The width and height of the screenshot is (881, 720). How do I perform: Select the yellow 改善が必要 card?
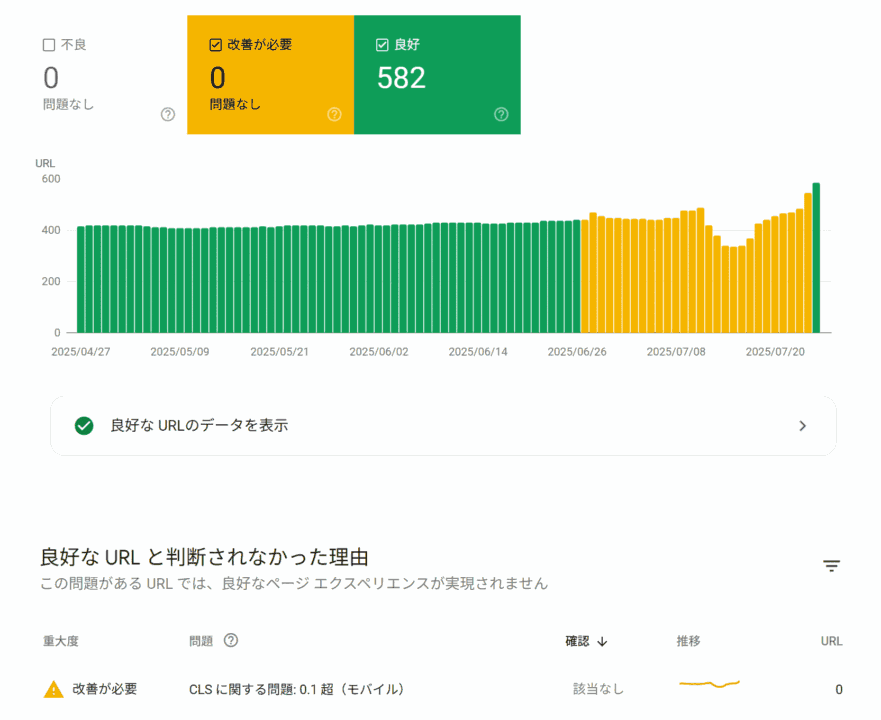(x=270, y=75)
